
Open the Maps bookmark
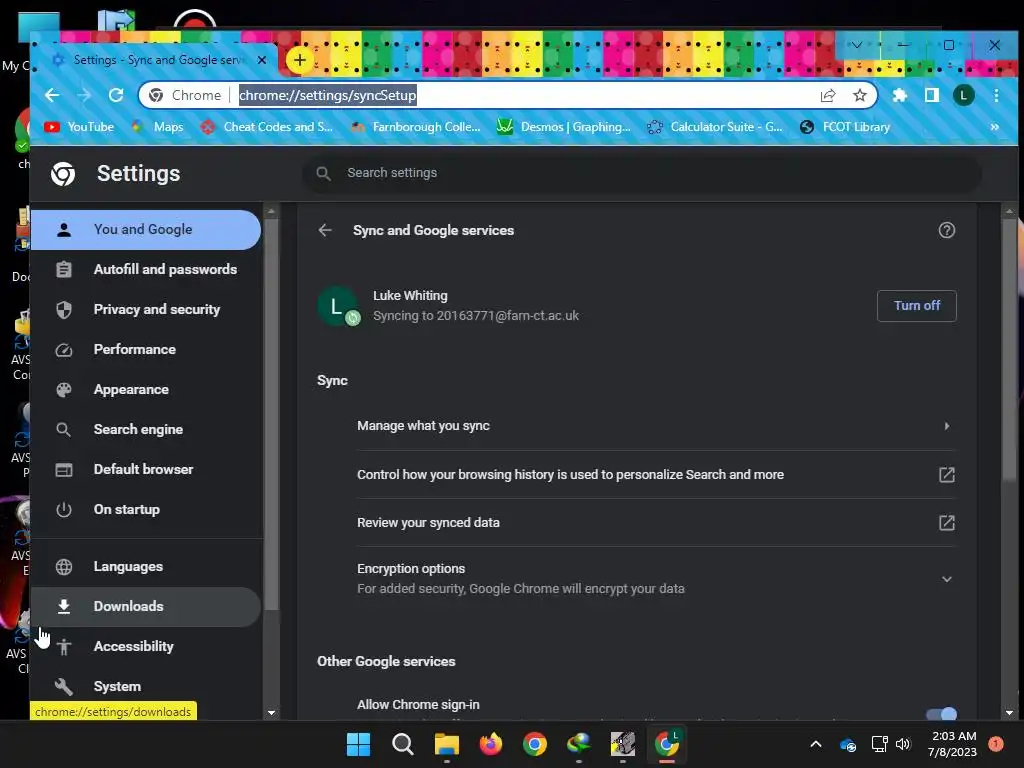[x=157, y=127]
